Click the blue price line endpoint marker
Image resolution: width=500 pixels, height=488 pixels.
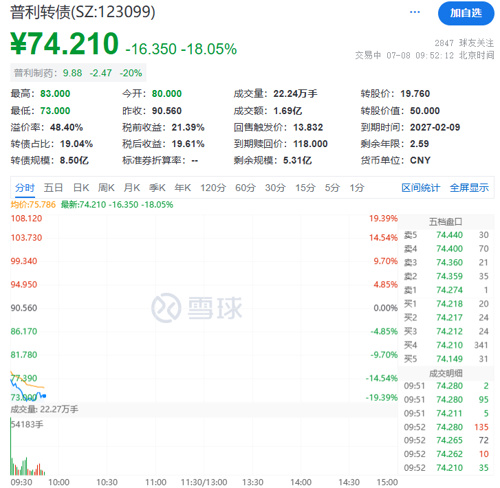[45, 396]
